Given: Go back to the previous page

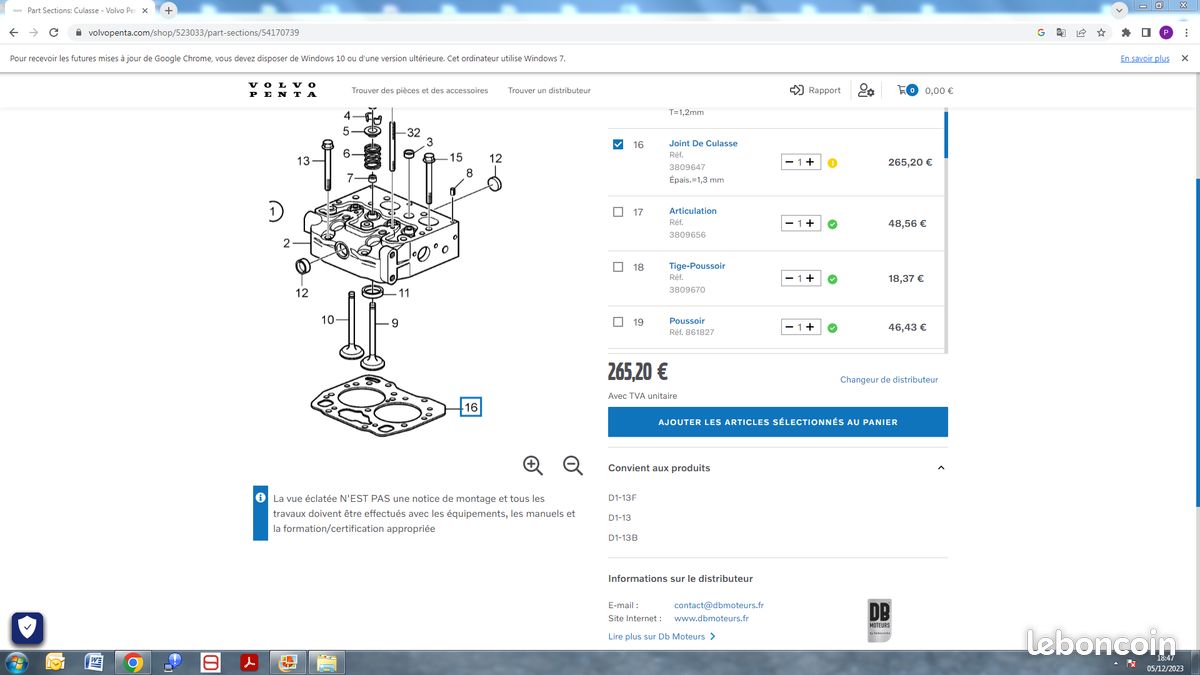Looking at the screenshot, I should pyautogui.click(x=13, y=32).
